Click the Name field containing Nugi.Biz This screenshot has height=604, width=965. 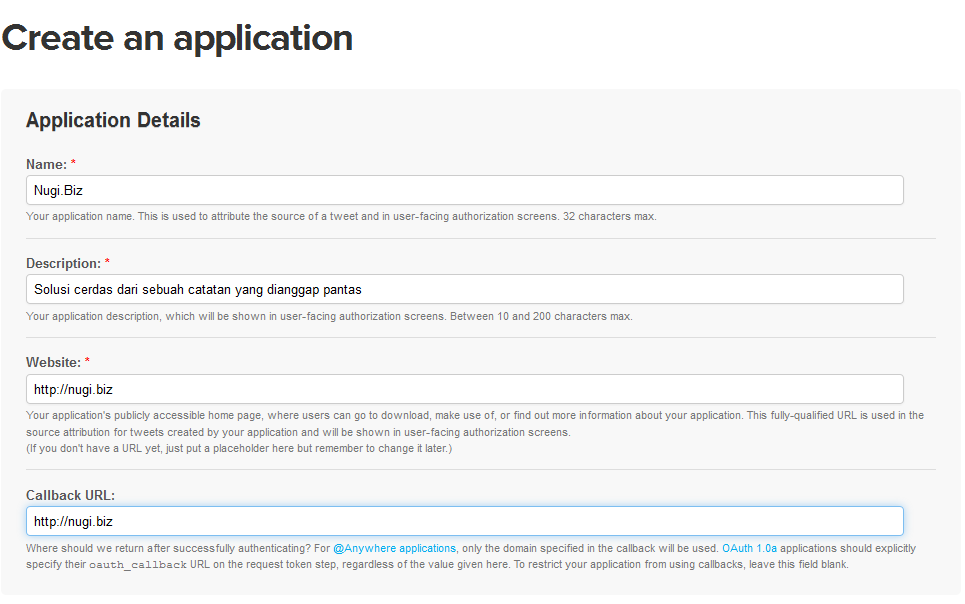pyautogui.click(x=465, y=190)
